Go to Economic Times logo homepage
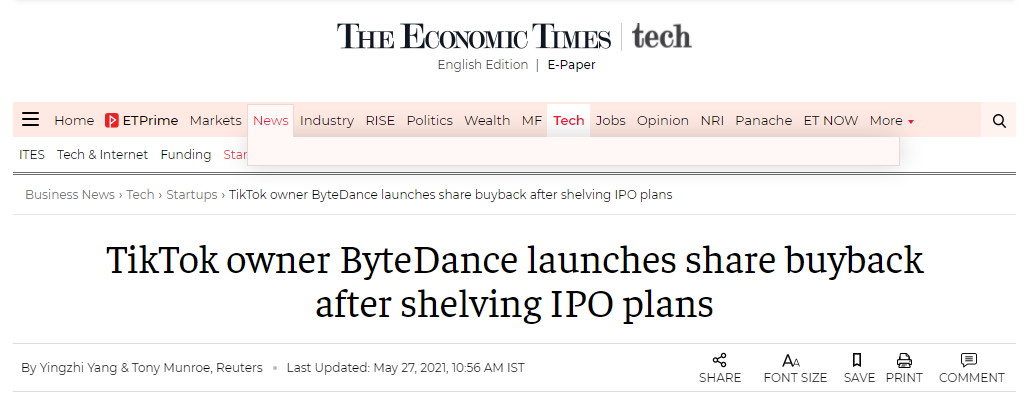Image resolution: width=1027 pixels, height=399 pixels. pyautogui.click(x=474, y=37)
